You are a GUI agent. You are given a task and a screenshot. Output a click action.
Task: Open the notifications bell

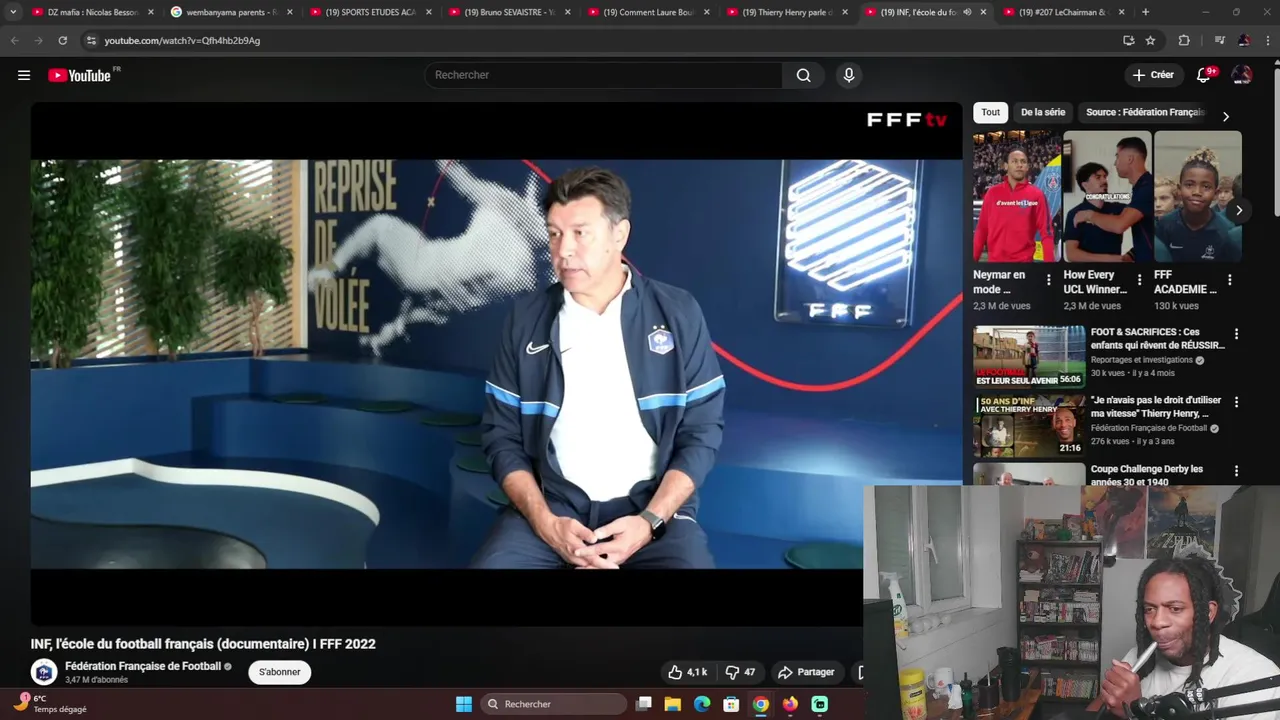tap(1203, 75)
